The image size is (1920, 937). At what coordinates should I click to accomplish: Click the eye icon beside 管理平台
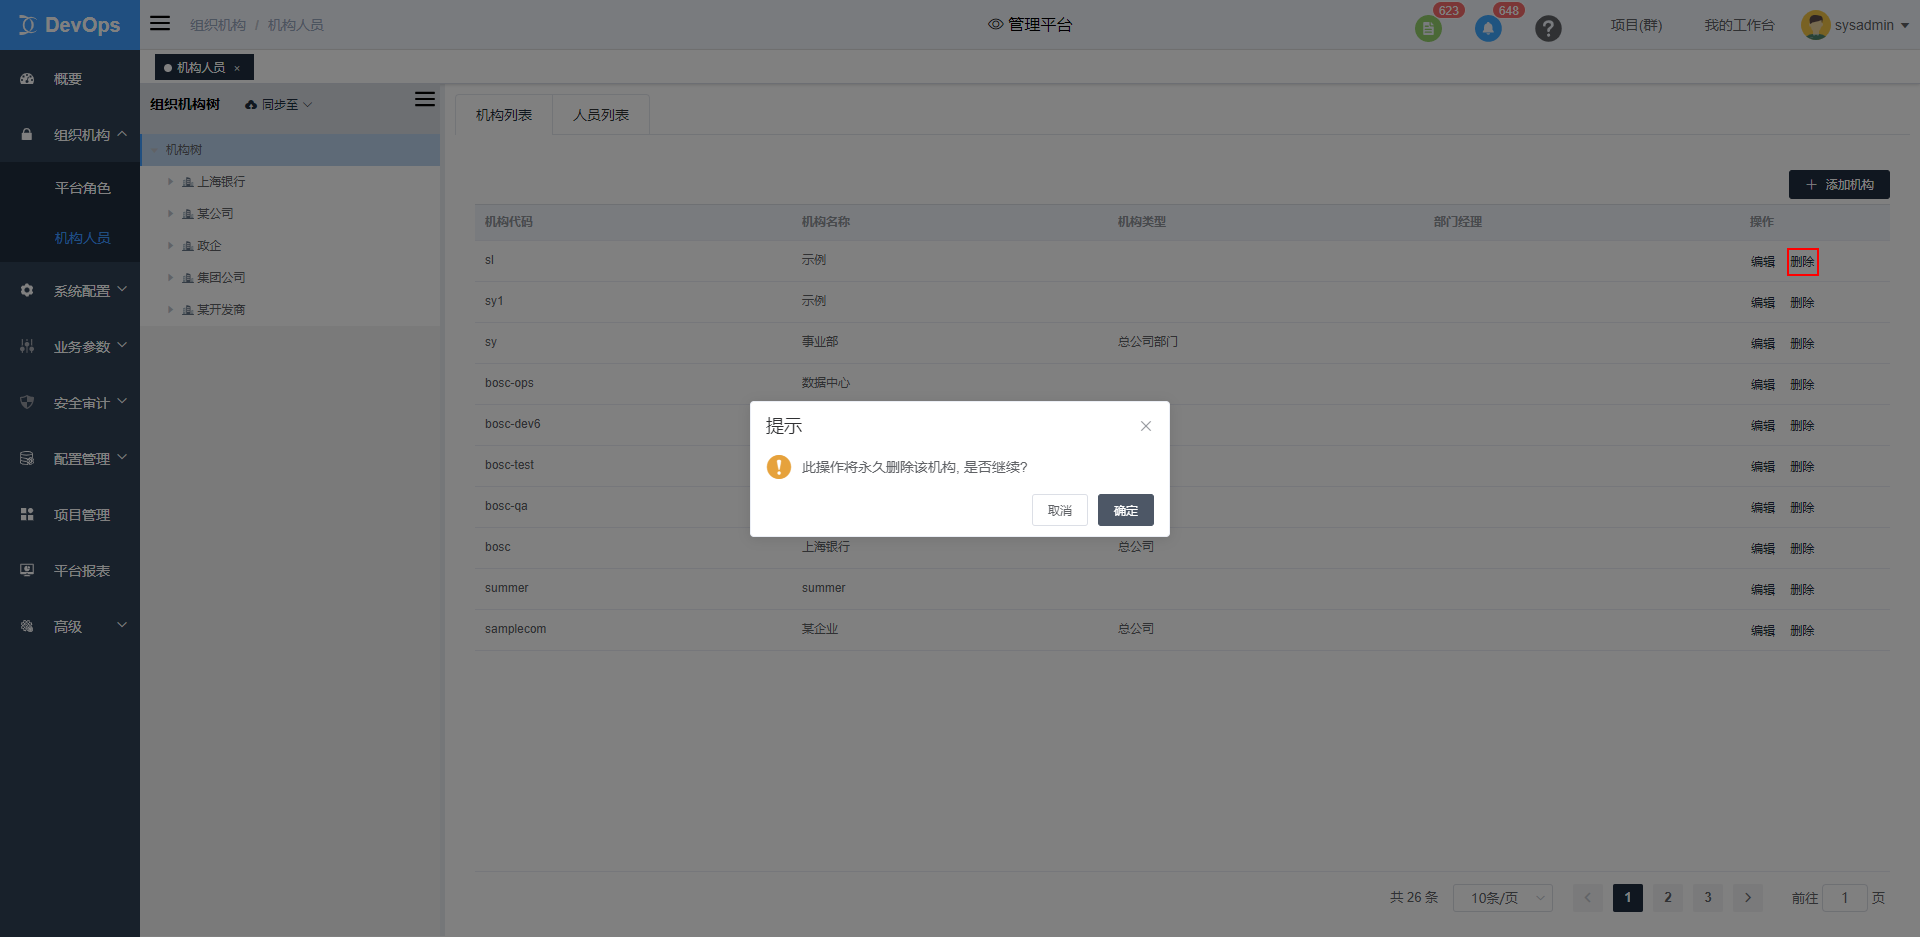tap(996, 24)
